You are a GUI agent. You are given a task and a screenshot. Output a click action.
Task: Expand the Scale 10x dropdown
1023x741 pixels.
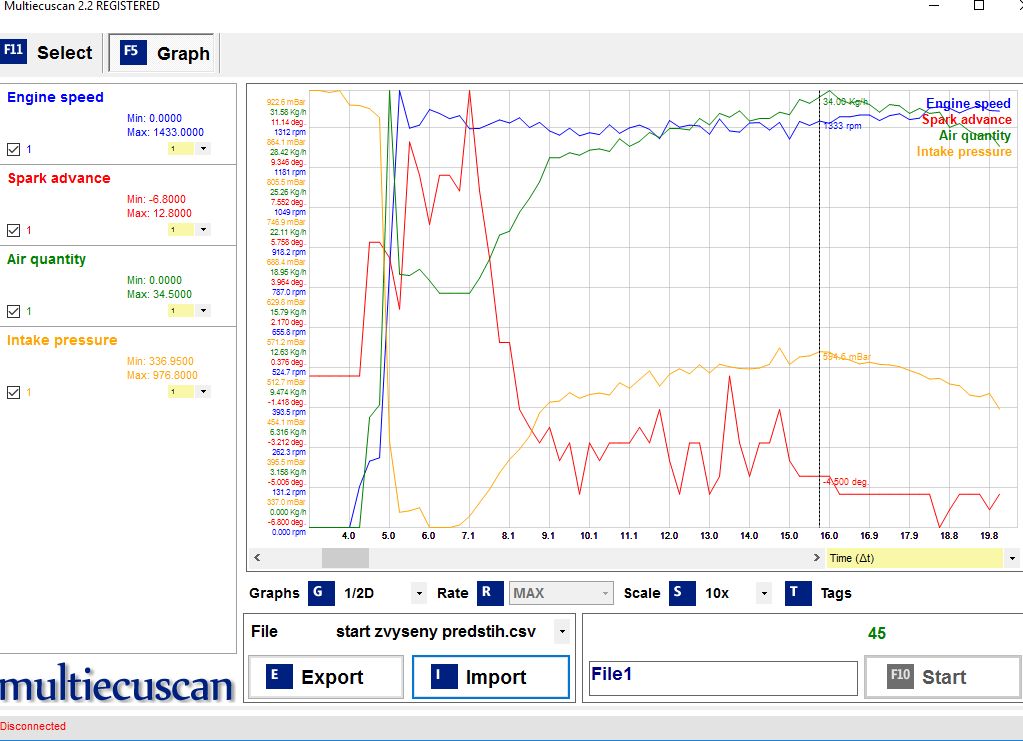pos(764,593)
